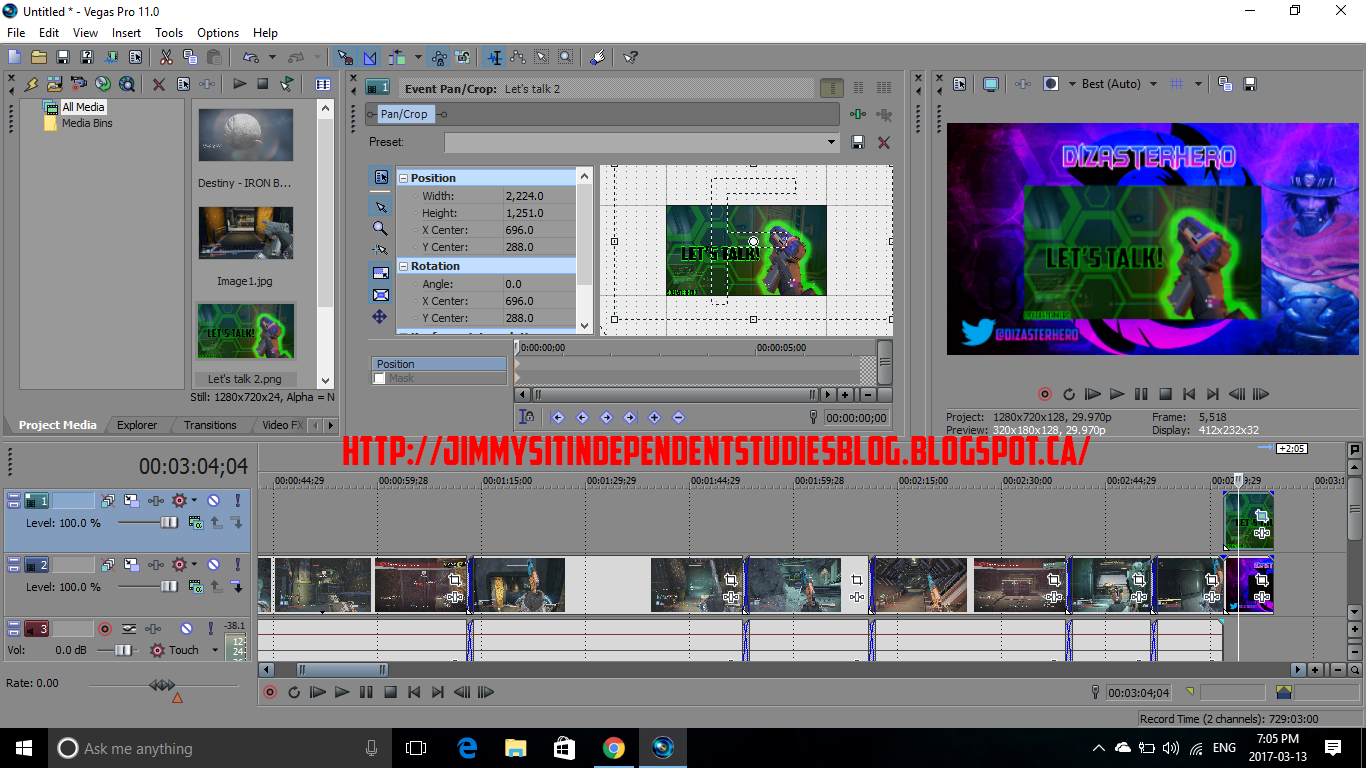Create a new project with New icon

pyautogui.click(x=14, y=57)
